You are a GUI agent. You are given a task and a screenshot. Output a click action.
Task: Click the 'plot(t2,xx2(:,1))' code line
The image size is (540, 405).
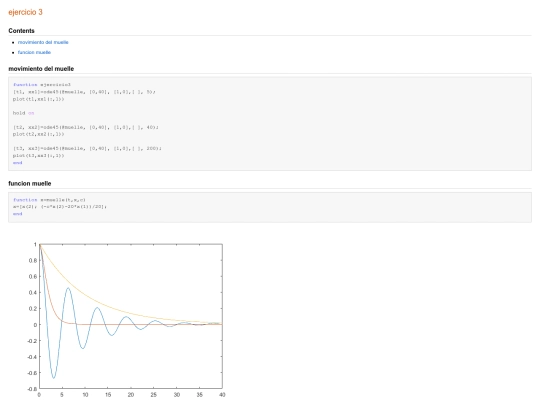coord(39,134)
